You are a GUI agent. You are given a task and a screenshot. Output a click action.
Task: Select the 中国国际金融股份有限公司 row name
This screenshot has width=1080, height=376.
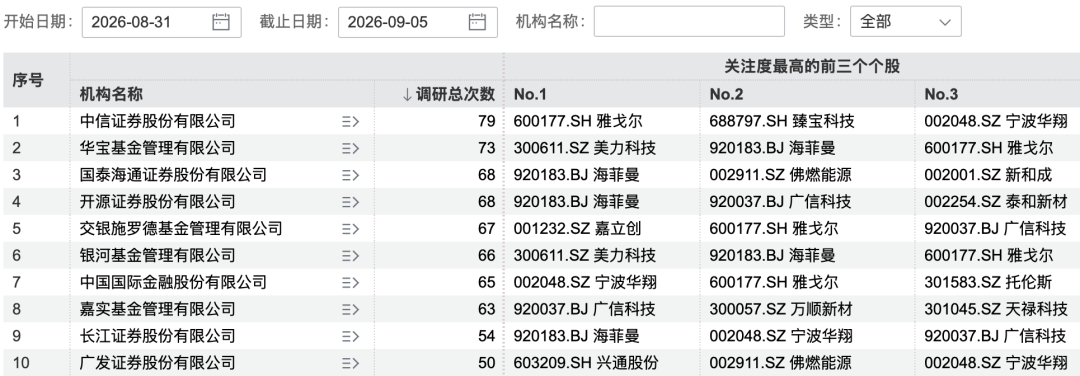coord(174,283)
